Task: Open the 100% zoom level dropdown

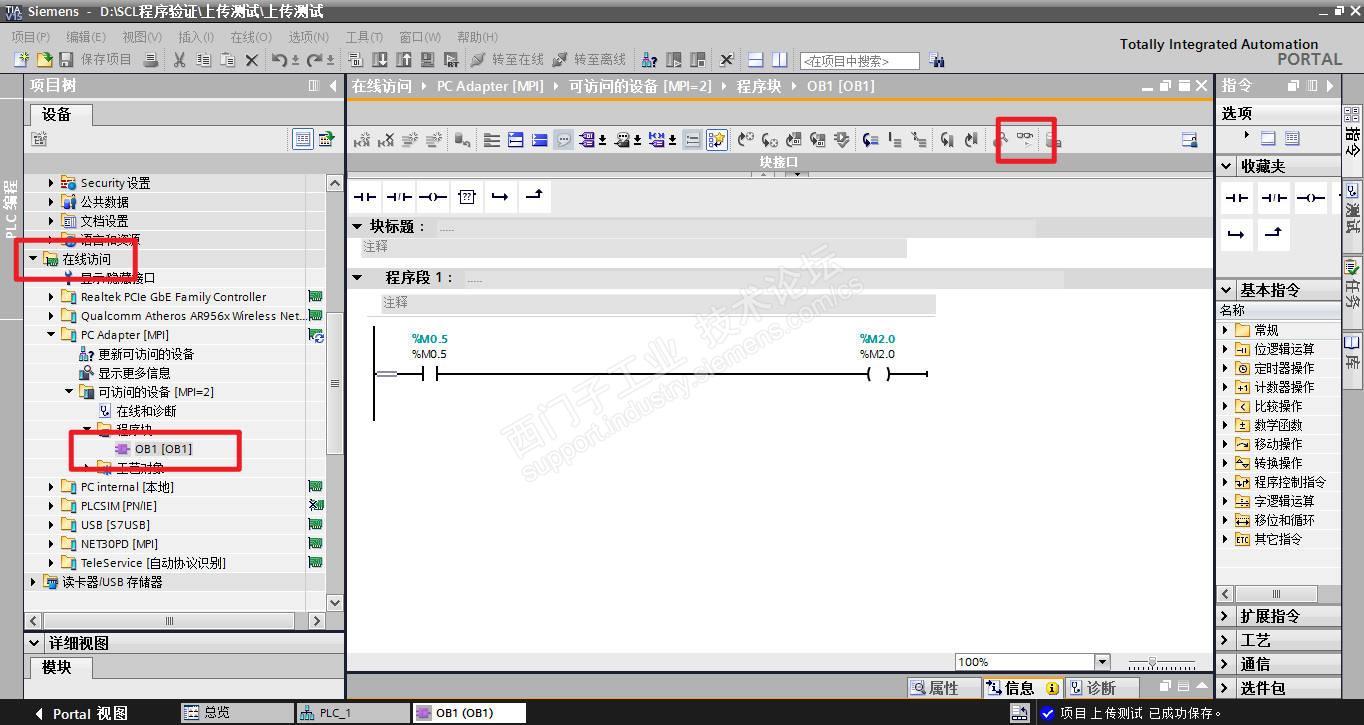Action: 1102,662
